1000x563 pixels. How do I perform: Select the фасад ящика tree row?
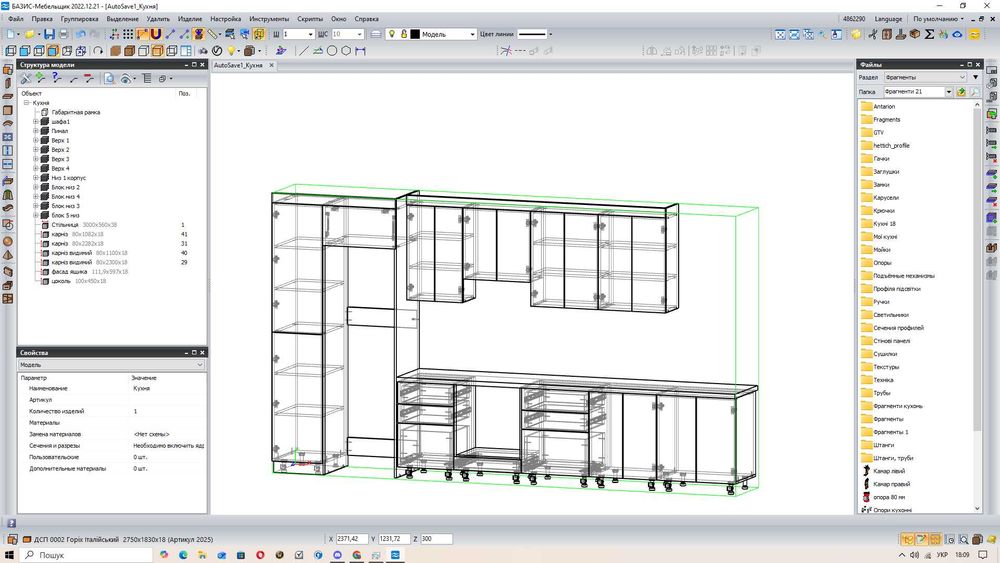pyautogui.click(x=89, y=272)
